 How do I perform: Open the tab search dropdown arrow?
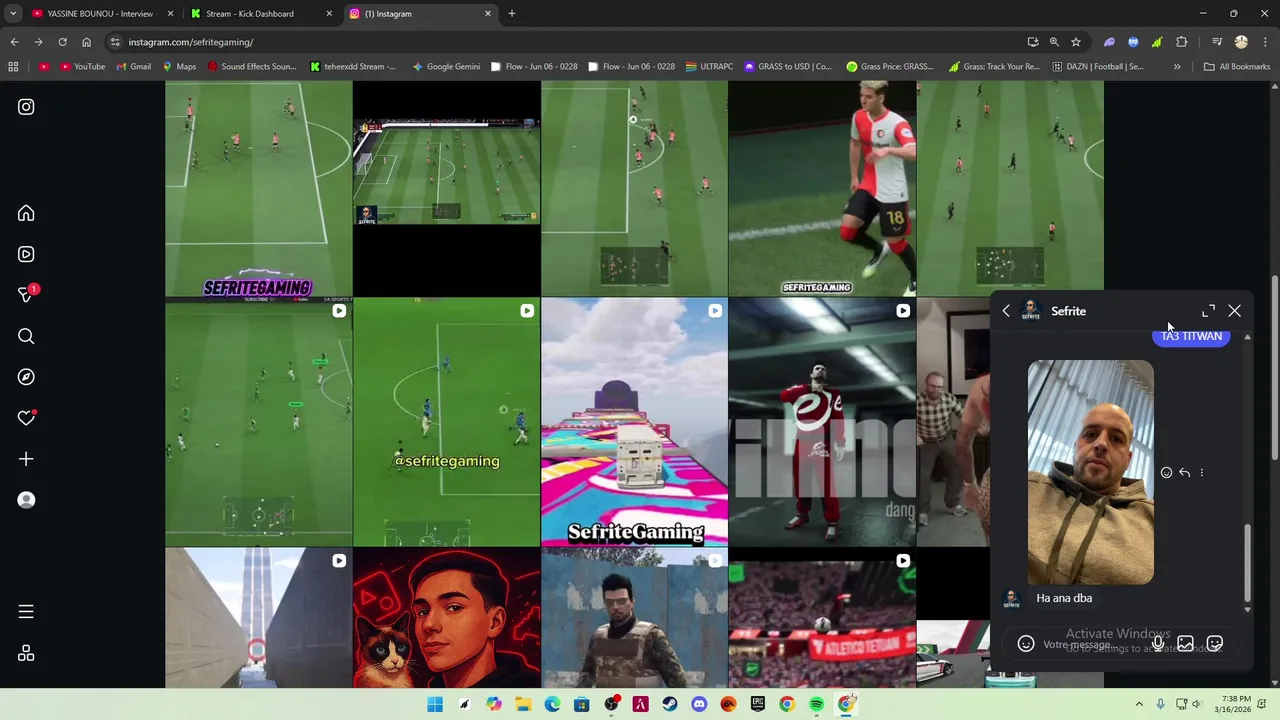(12, 14)
